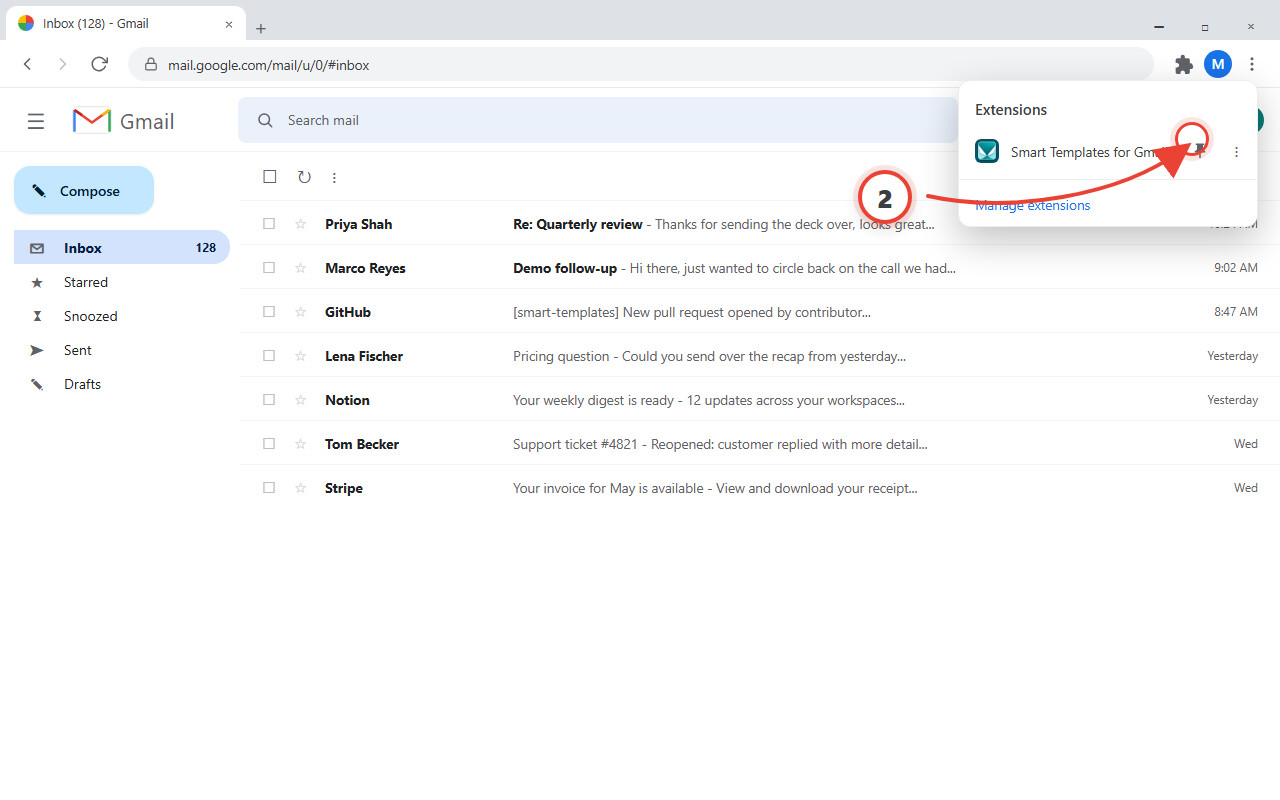The image size is (1280, 800).
Task: Star the GitHub email
Action: 300,312
